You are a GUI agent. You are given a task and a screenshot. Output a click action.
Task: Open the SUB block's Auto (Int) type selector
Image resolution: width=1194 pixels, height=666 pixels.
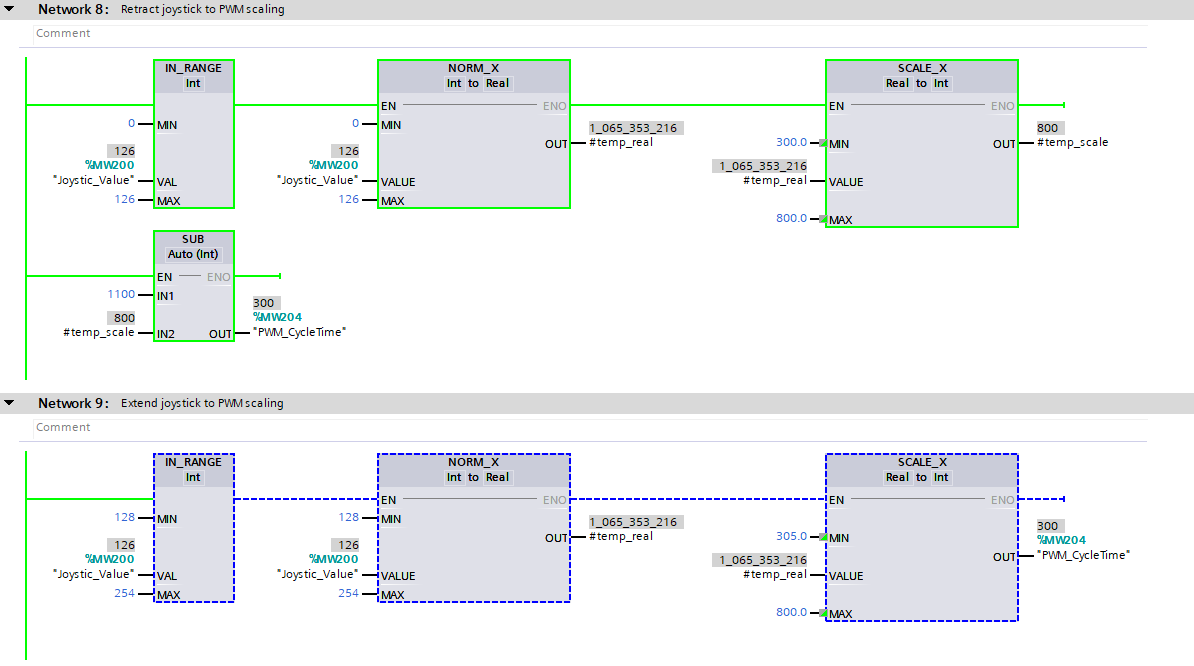tap(193, 254)
